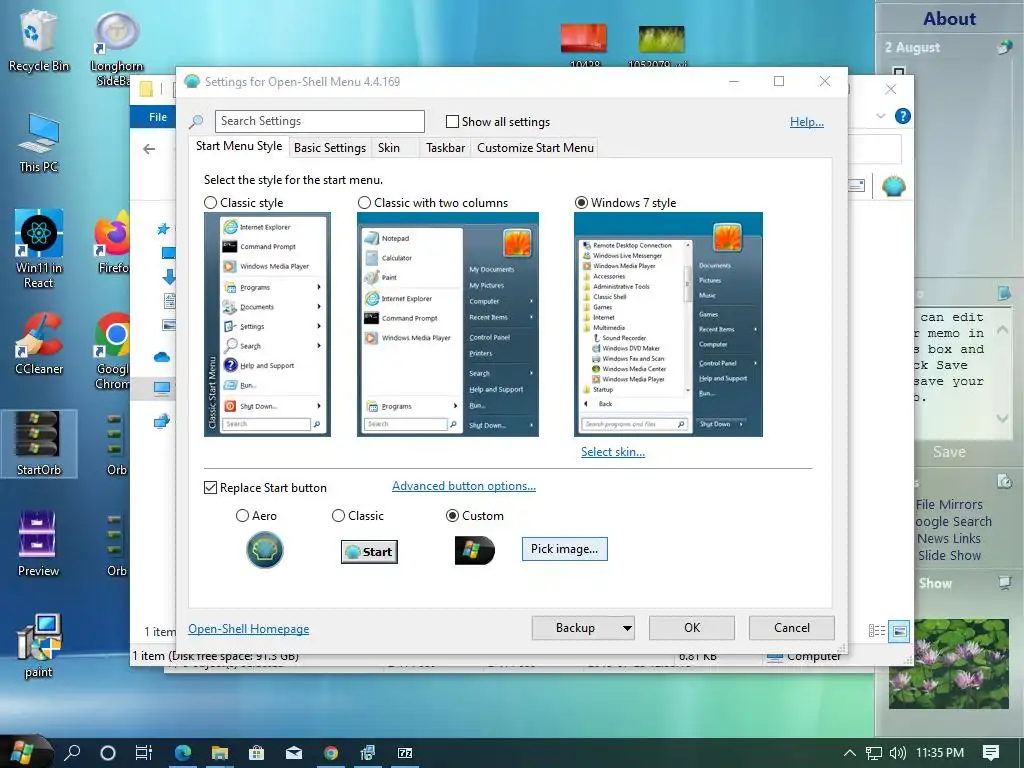1024x768 pixels.
Task: Launch Win11 in React shortcut
Action: point(39,248)
